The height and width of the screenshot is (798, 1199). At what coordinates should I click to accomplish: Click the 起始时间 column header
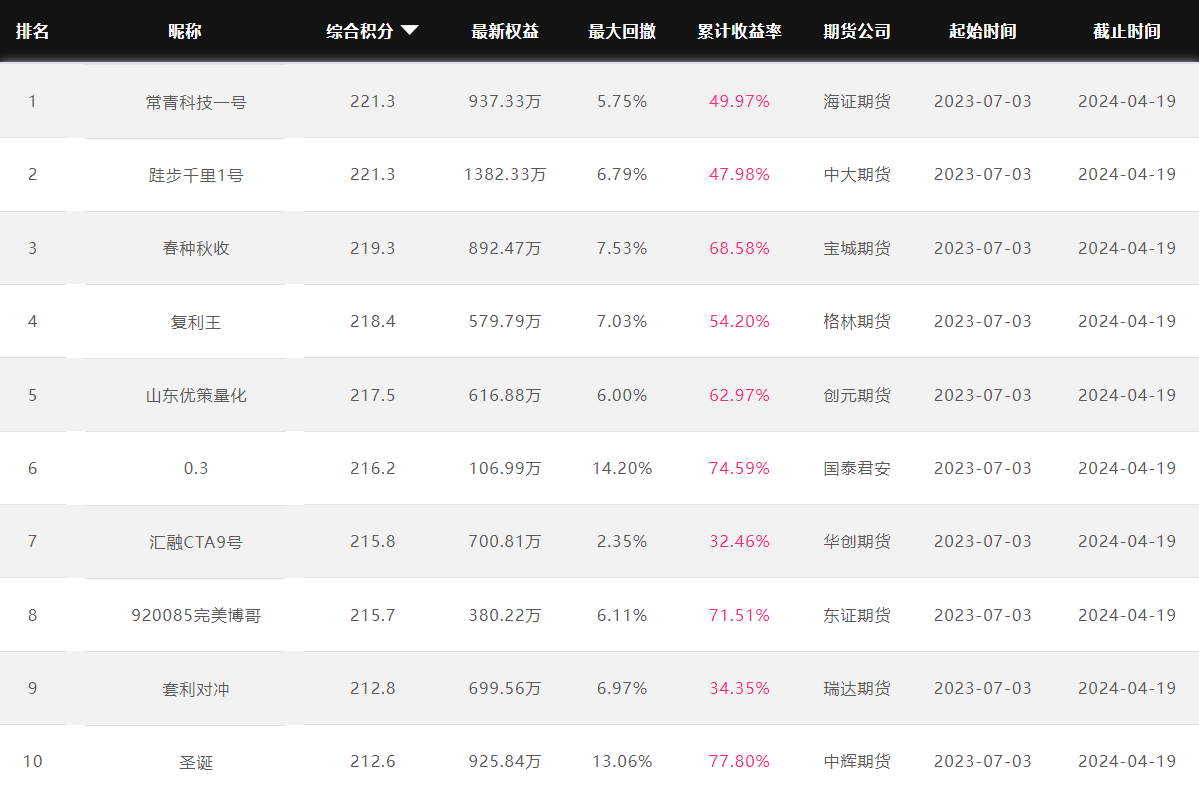[x=983, y=31]
